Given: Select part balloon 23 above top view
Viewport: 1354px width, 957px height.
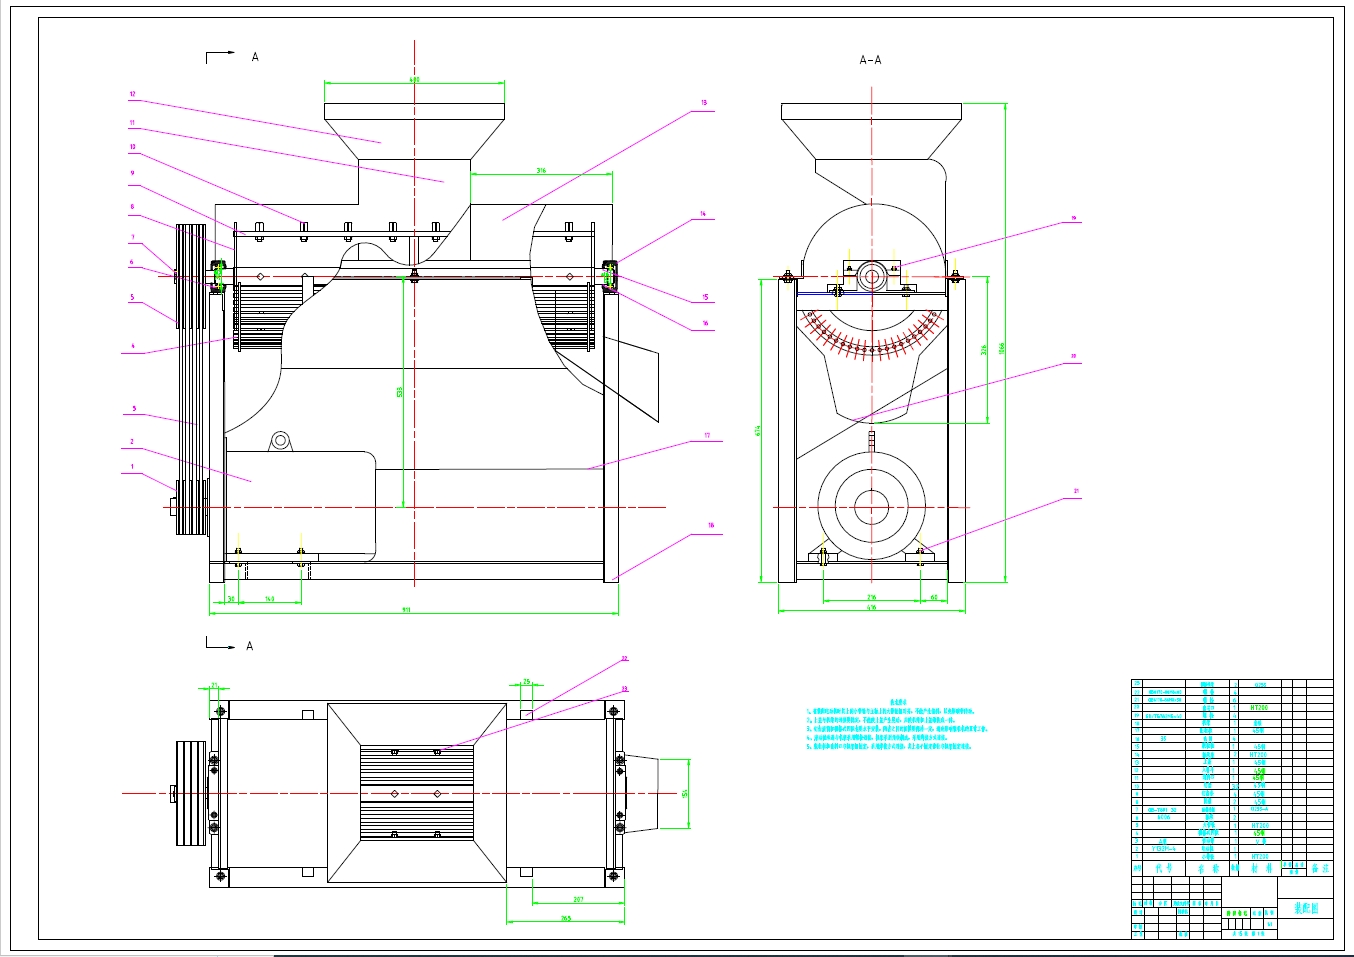Looking at the screenshot, I should (624, 688).
